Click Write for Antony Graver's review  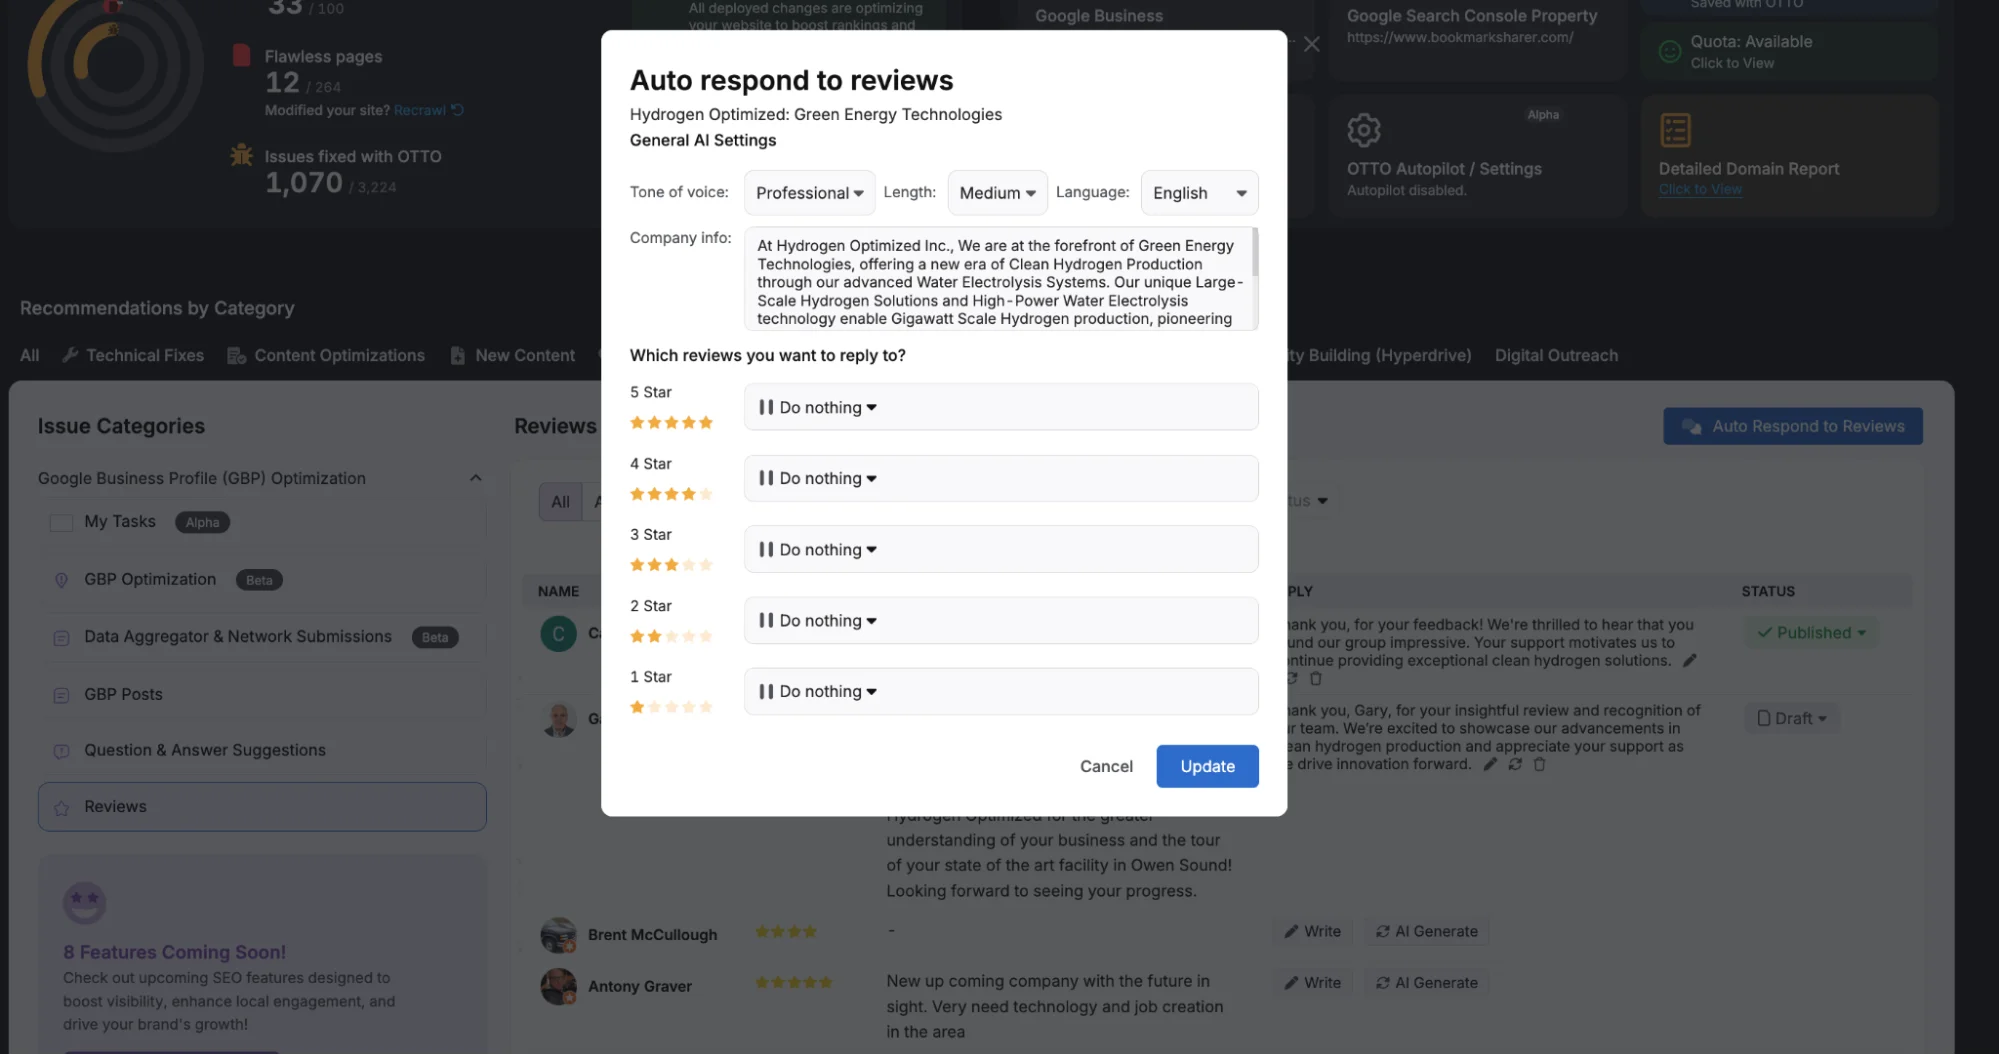1312,983
